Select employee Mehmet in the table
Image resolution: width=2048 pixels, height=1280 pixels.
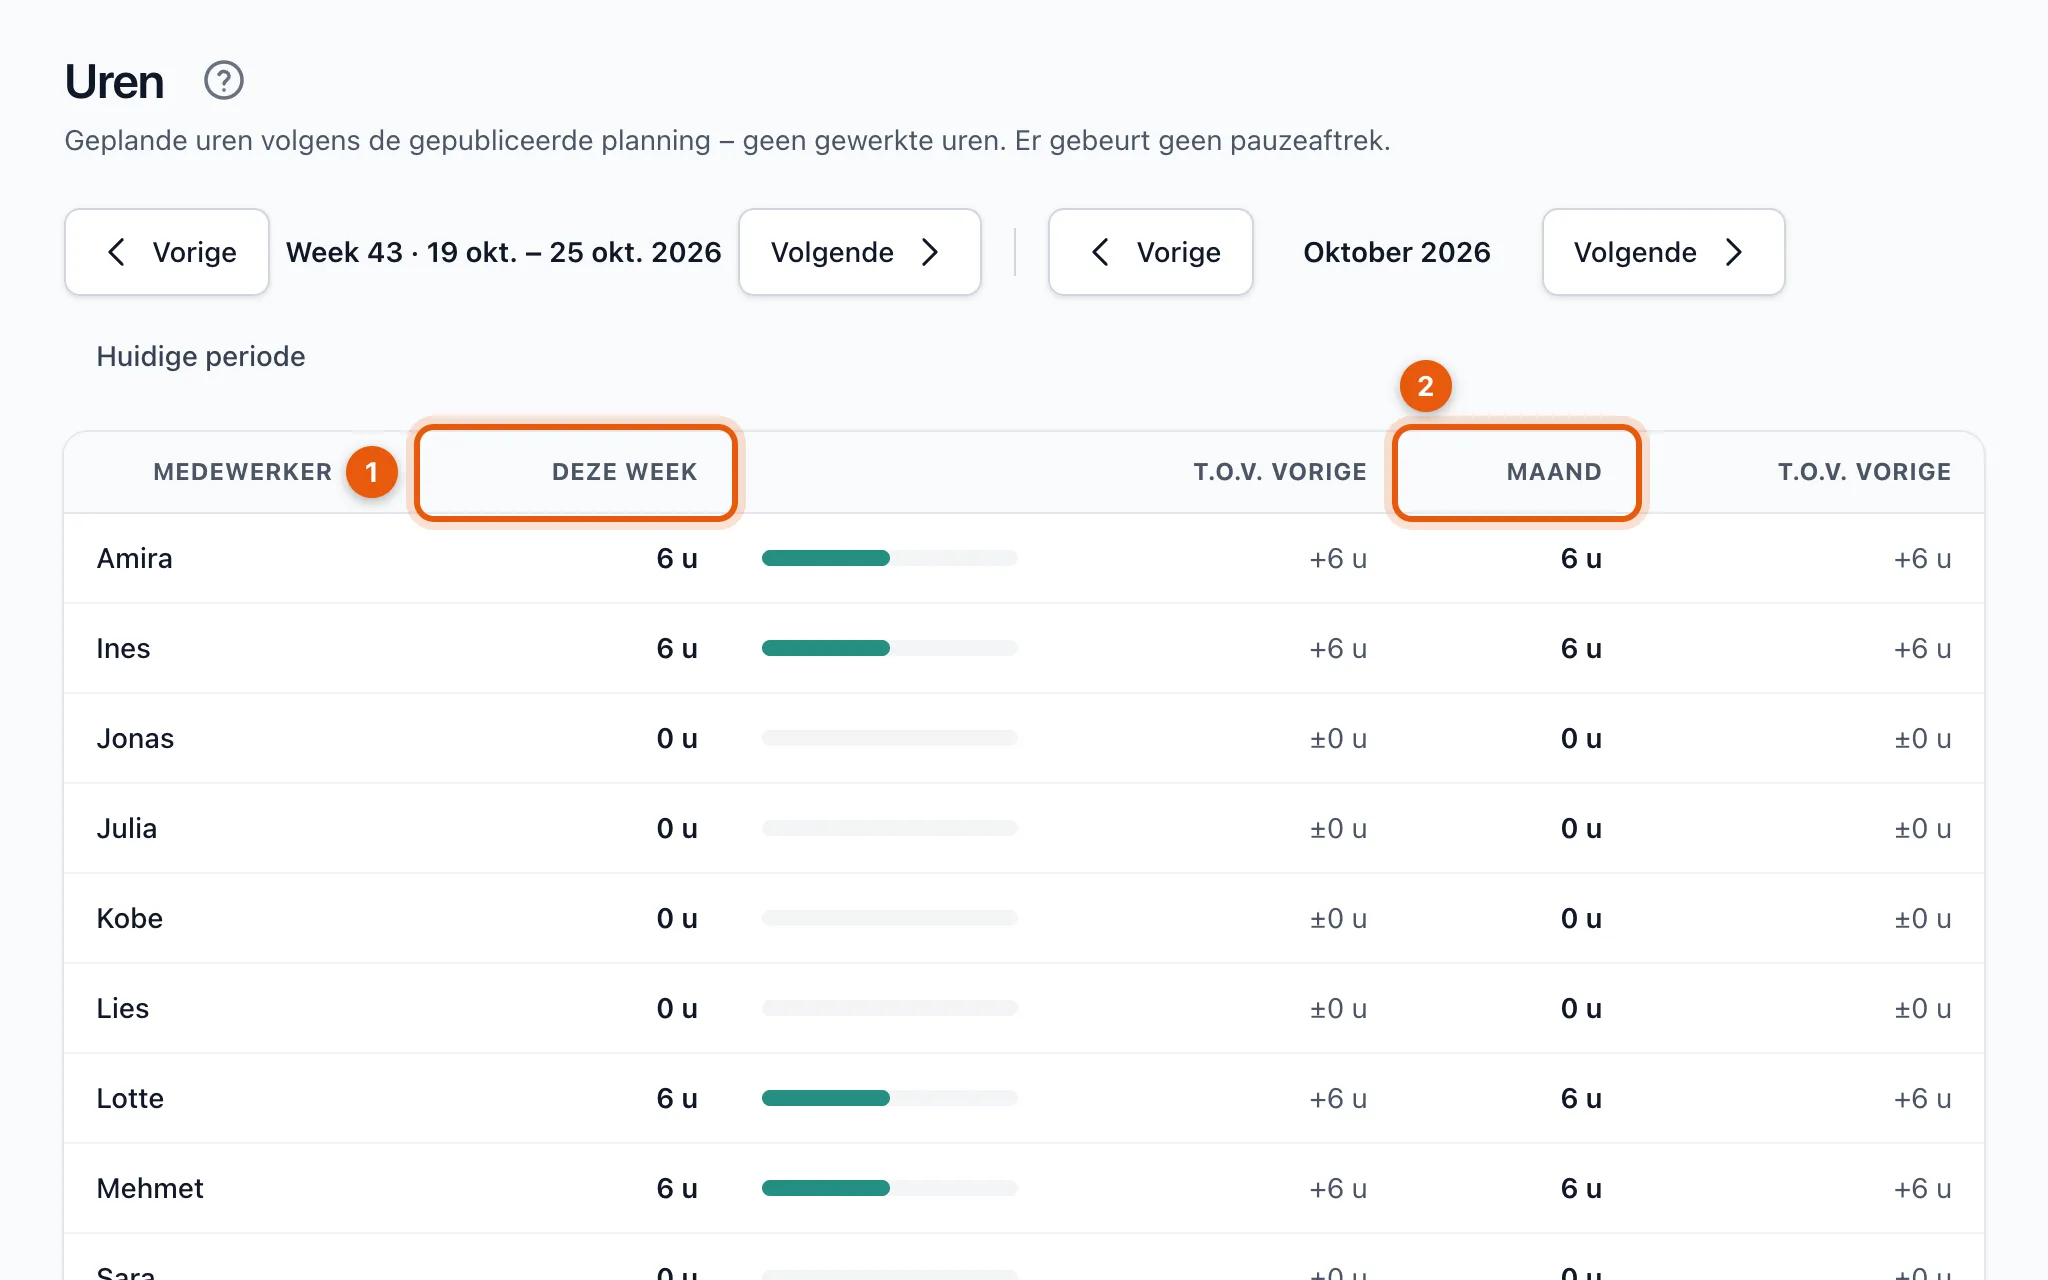click(150, 1189)
